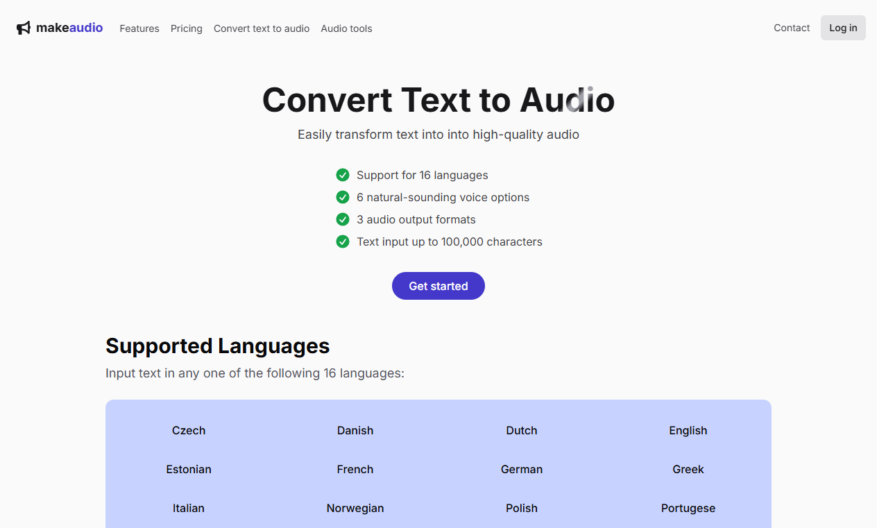Image resolution: width=877 pixels, height=528 pixels.
Task: Click the subtitle Easily transform text into high-quality audio
Action: [x=438, y=135]
